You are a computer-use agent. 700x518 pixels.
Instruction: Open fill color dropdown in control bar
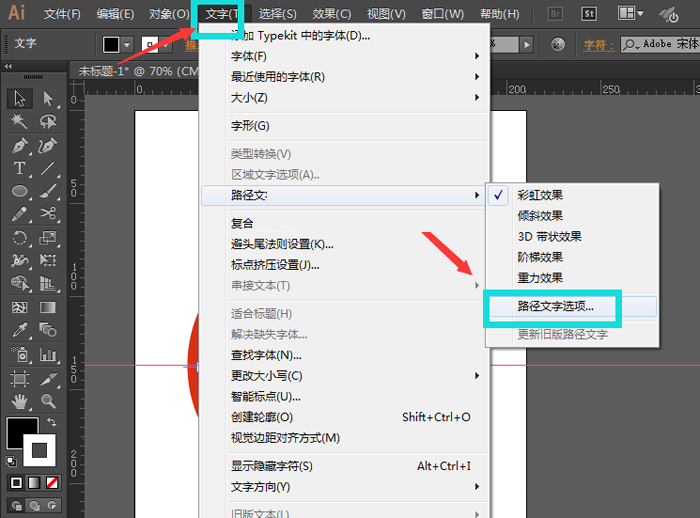127,45
